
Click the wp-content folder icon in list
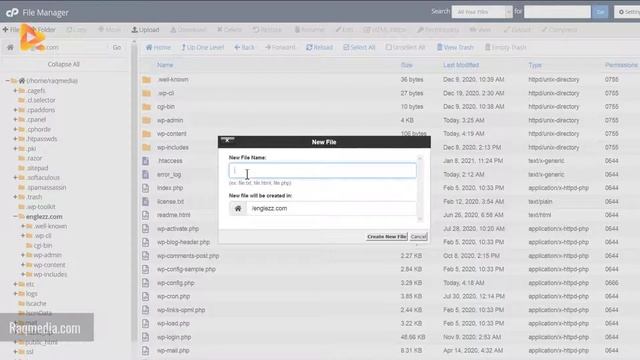coord(147,134)
